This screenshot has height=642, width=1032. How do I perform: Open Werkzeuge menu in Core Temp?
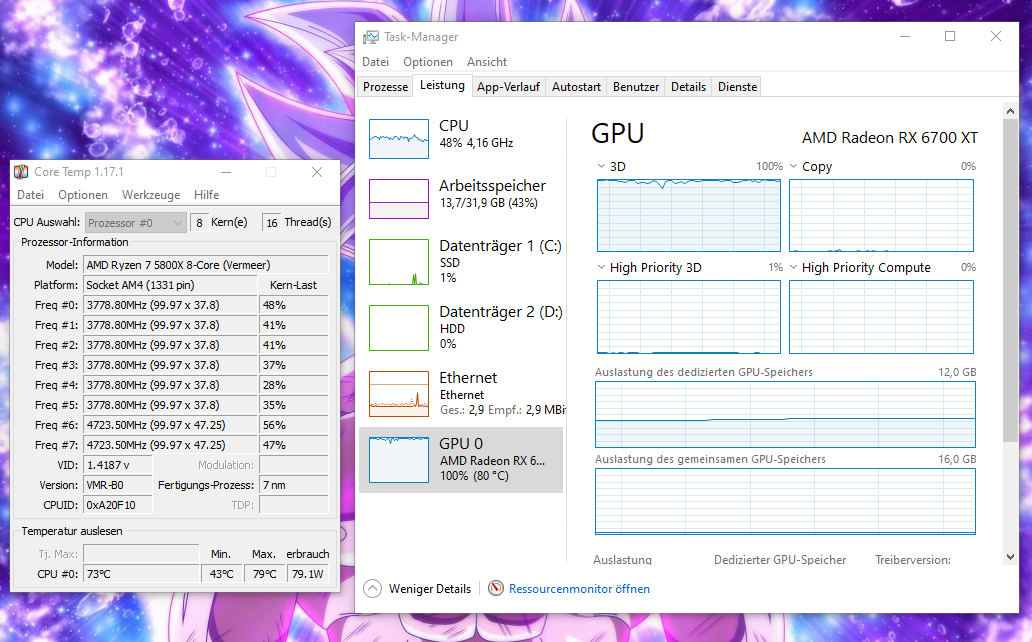151,195
